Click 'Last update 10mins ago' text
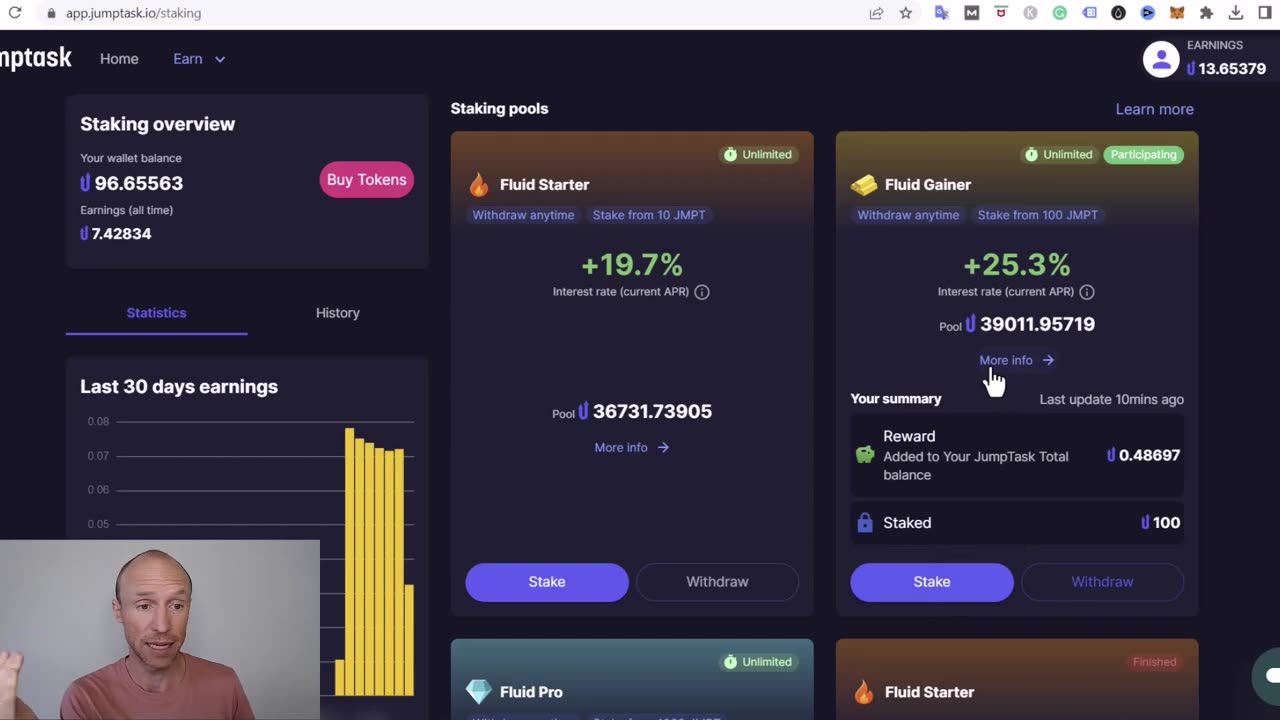The image size is (1280, 720). click(x=1111, y=399)
